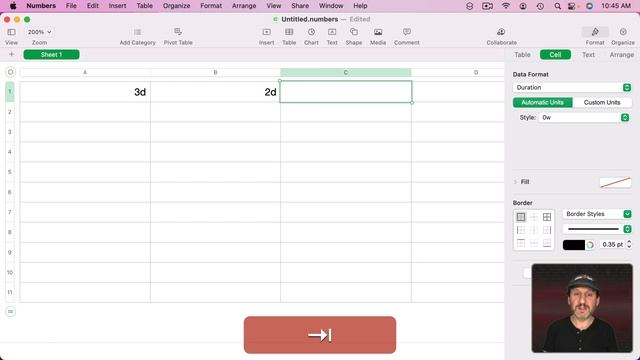
Task: Add a Comment from the toolbar
Action: [407, 32]
